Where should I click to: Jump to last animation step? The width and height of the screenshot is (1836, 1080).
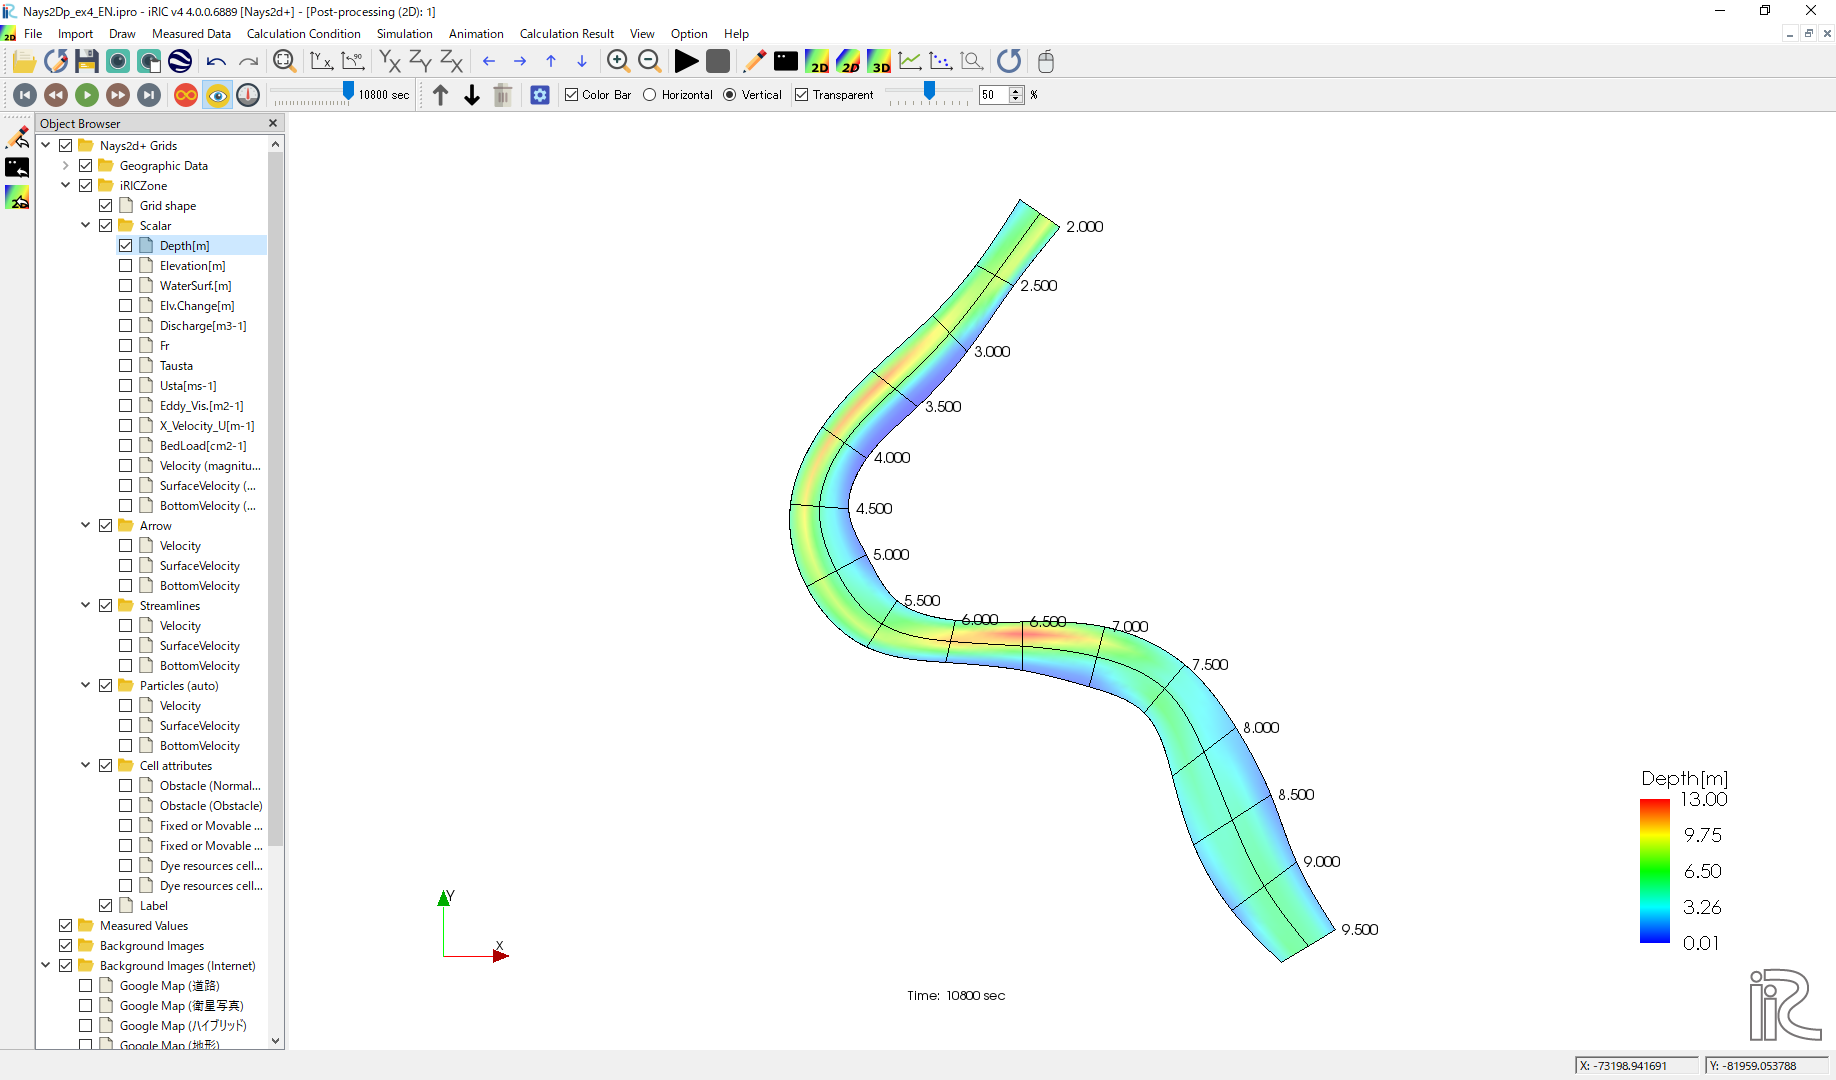149,95
